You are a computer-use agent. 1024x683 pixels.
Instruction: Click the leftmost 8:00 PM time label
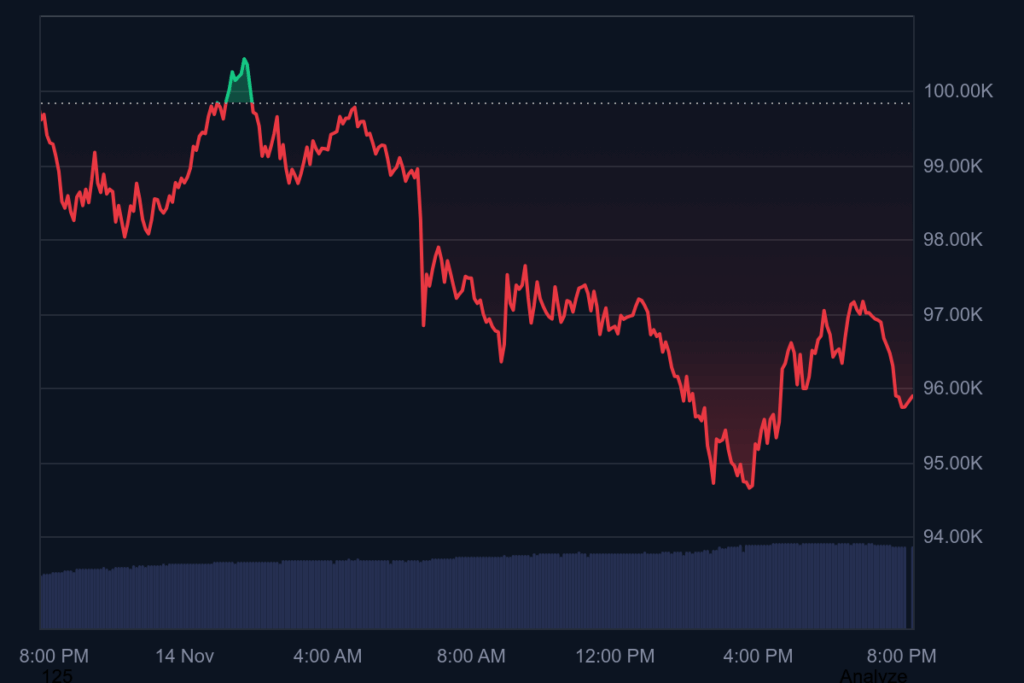[55, 657]
